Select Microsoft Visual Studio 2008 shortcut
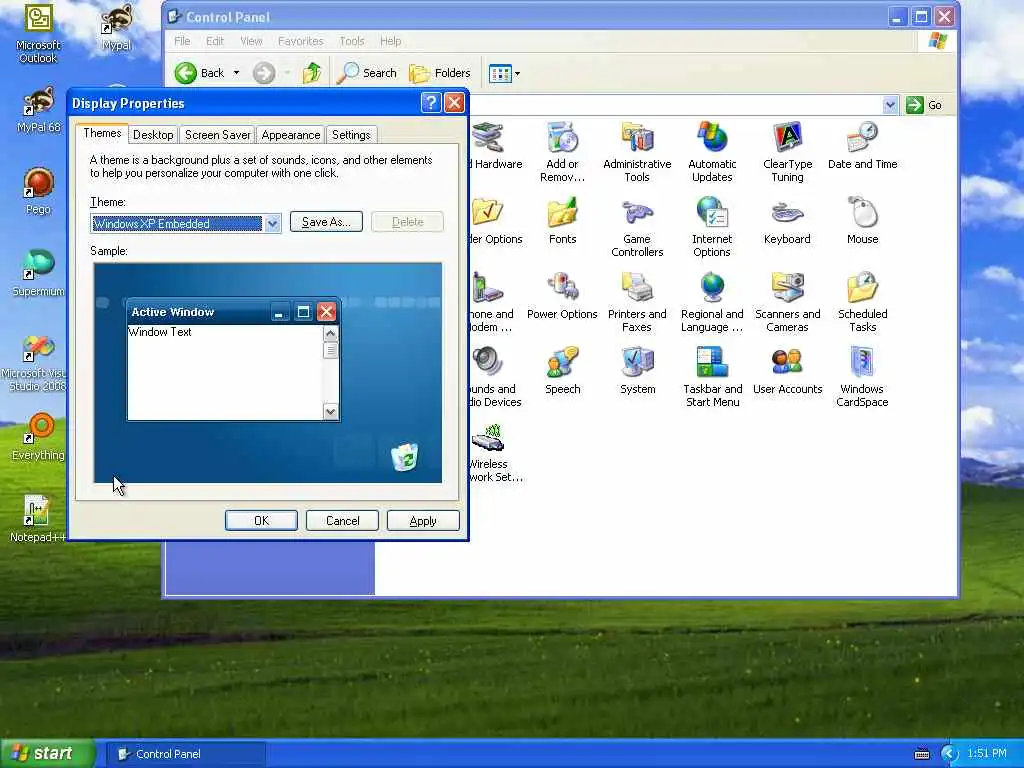The image size is (1024, 768). (x=38, y=363)
